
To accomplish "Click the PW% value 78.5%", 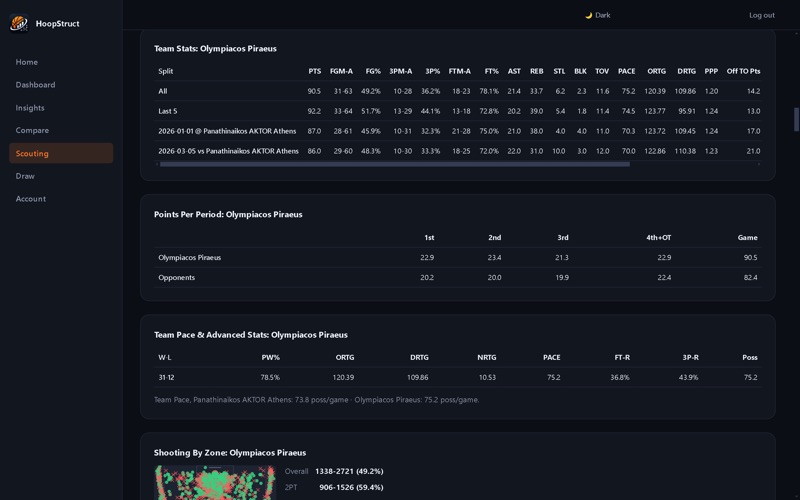I will click(x=270, y=378).
